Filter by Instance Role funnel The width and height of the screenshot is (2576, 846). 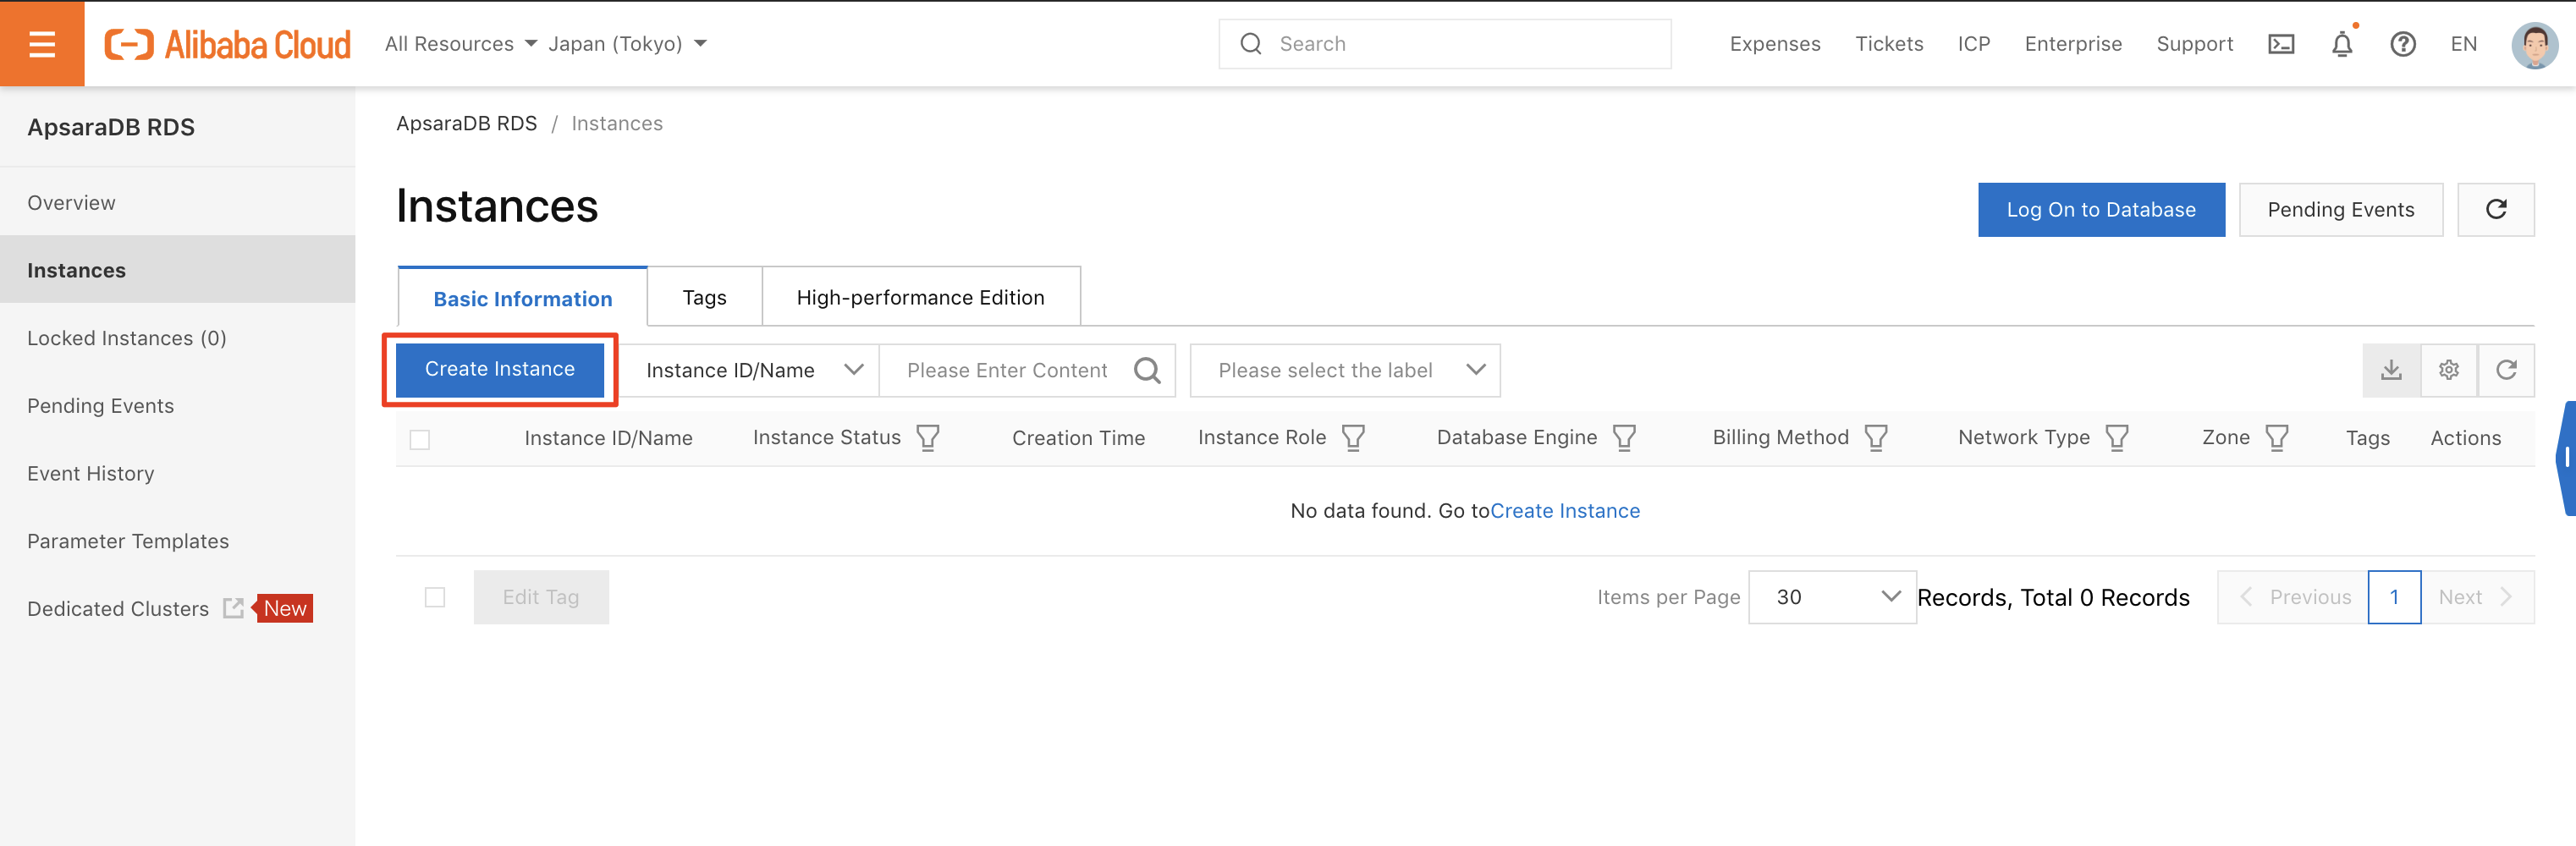(1353, 438)
